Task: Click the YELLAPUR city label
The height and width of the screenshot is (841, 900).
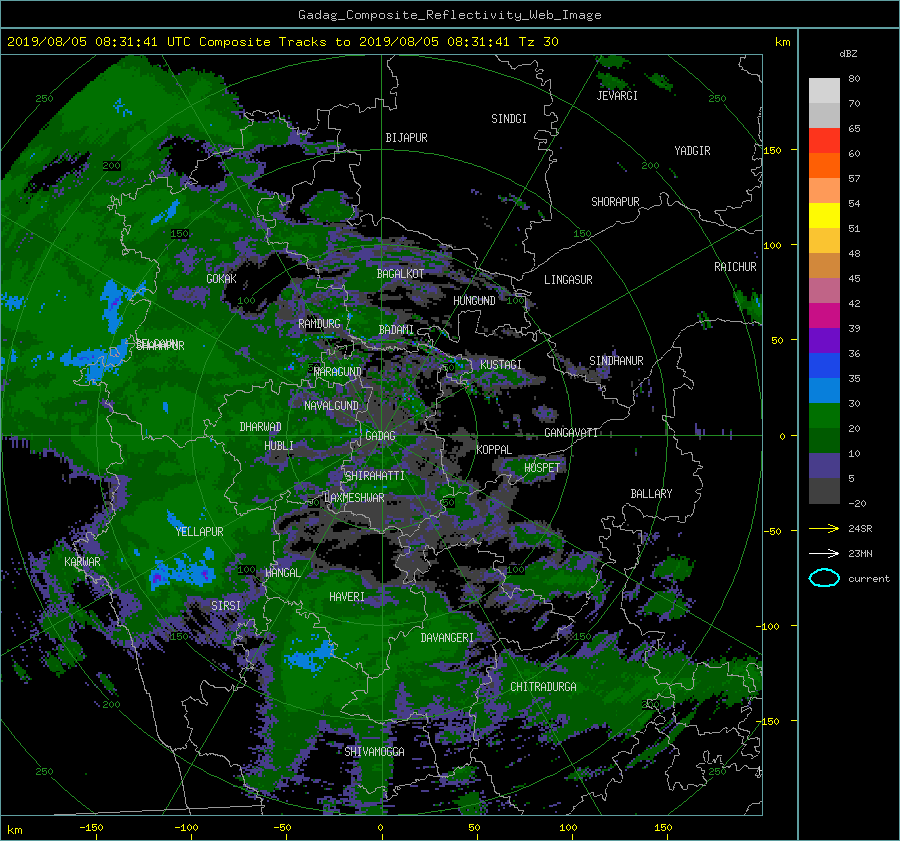Action: pos(199,532)
